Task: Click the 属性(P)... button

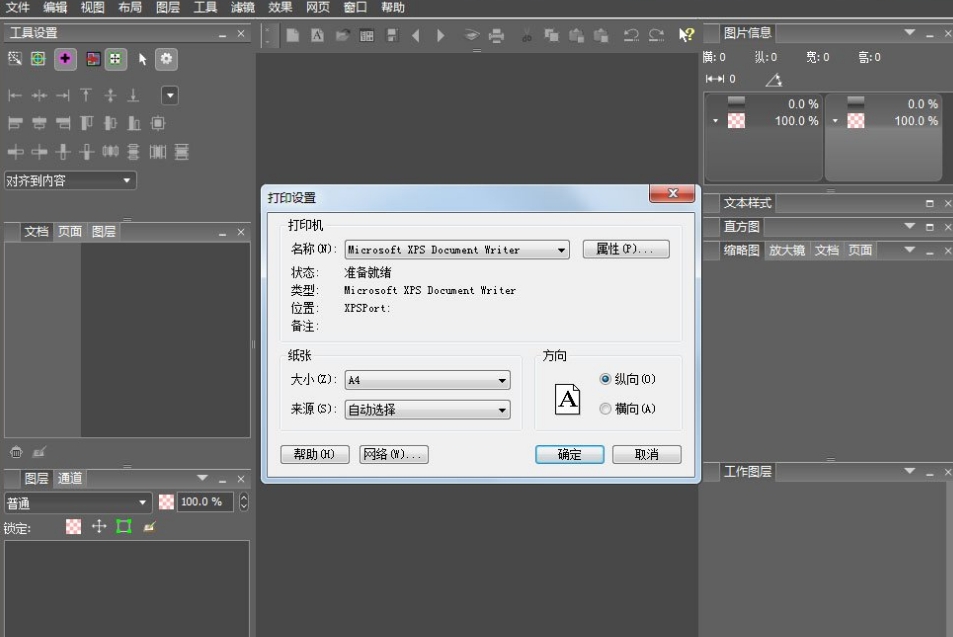Action: point(625,250)
